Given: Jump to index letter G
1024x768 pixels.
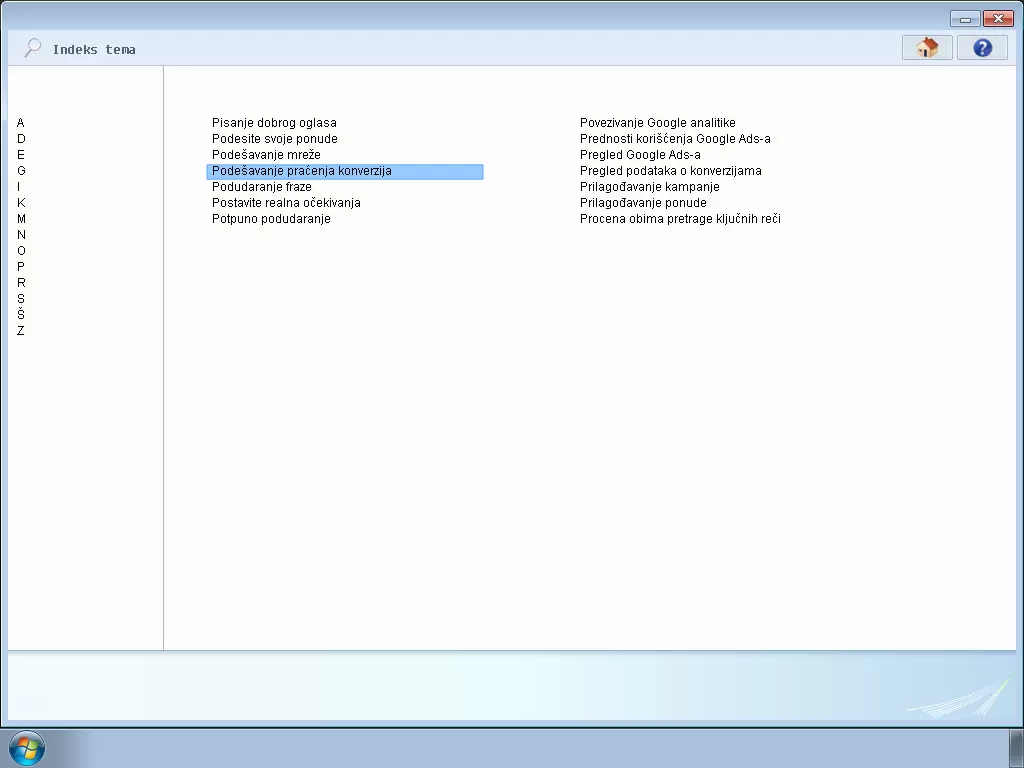Looking at the screenshot, I should (x=22, y=170).
